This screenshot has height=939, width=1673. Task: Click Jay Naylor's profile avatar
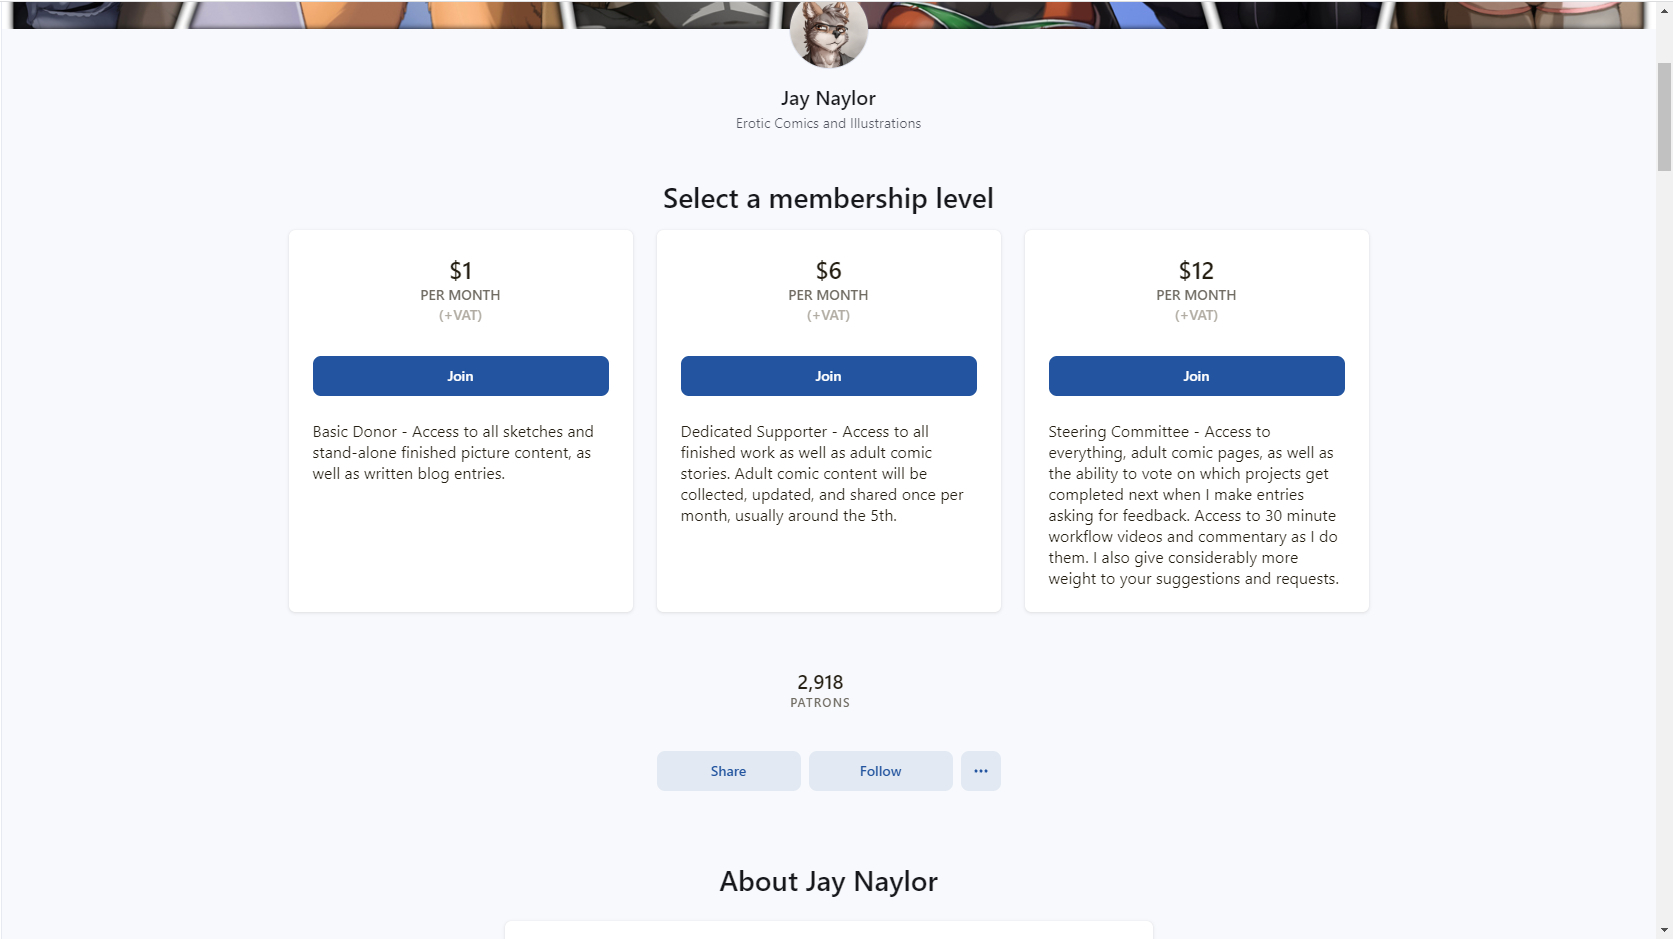click(x=828, y=34)
